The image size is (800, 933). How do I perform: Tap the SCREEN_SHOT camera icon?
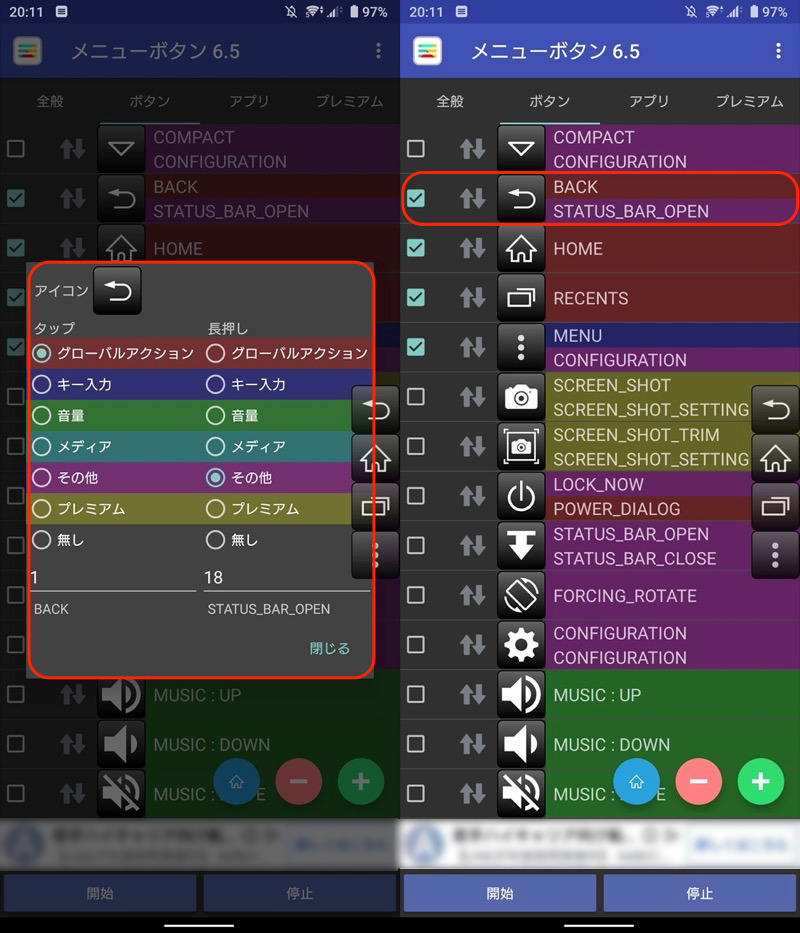[x=521, y=398]
